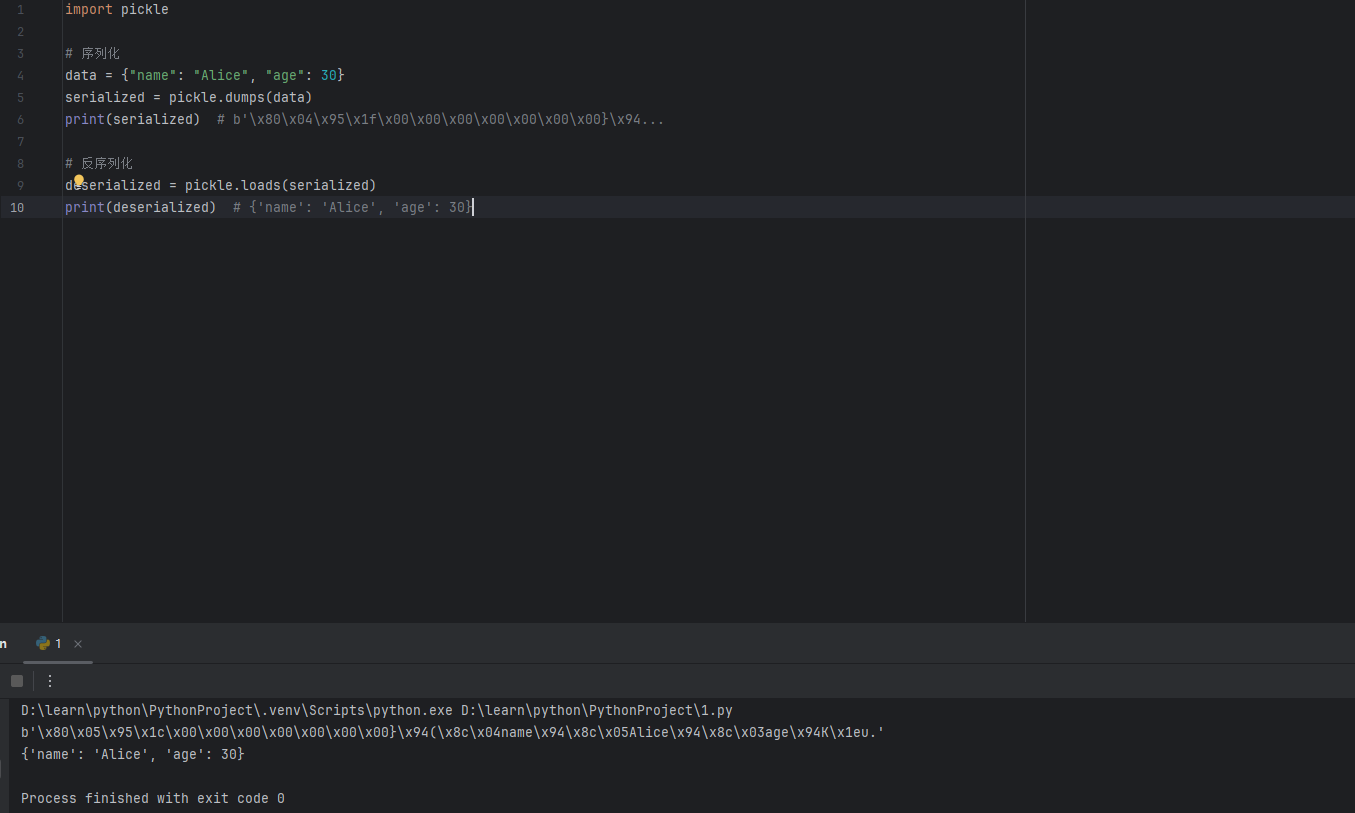Click the 1.py script path in console
1355x813 pixels.
(597, 710)
